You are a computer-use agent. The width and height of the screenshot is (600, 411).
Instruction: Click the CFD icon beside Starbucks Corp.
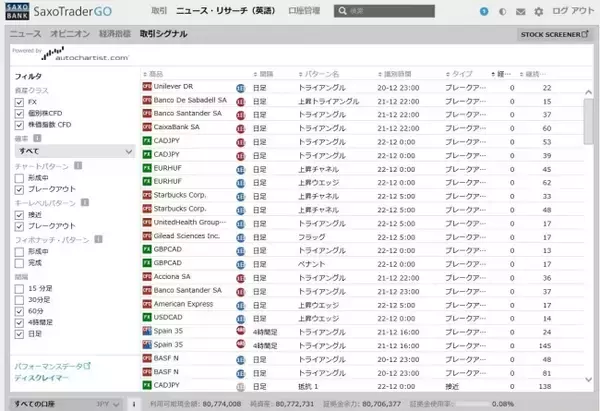(148, 196)
